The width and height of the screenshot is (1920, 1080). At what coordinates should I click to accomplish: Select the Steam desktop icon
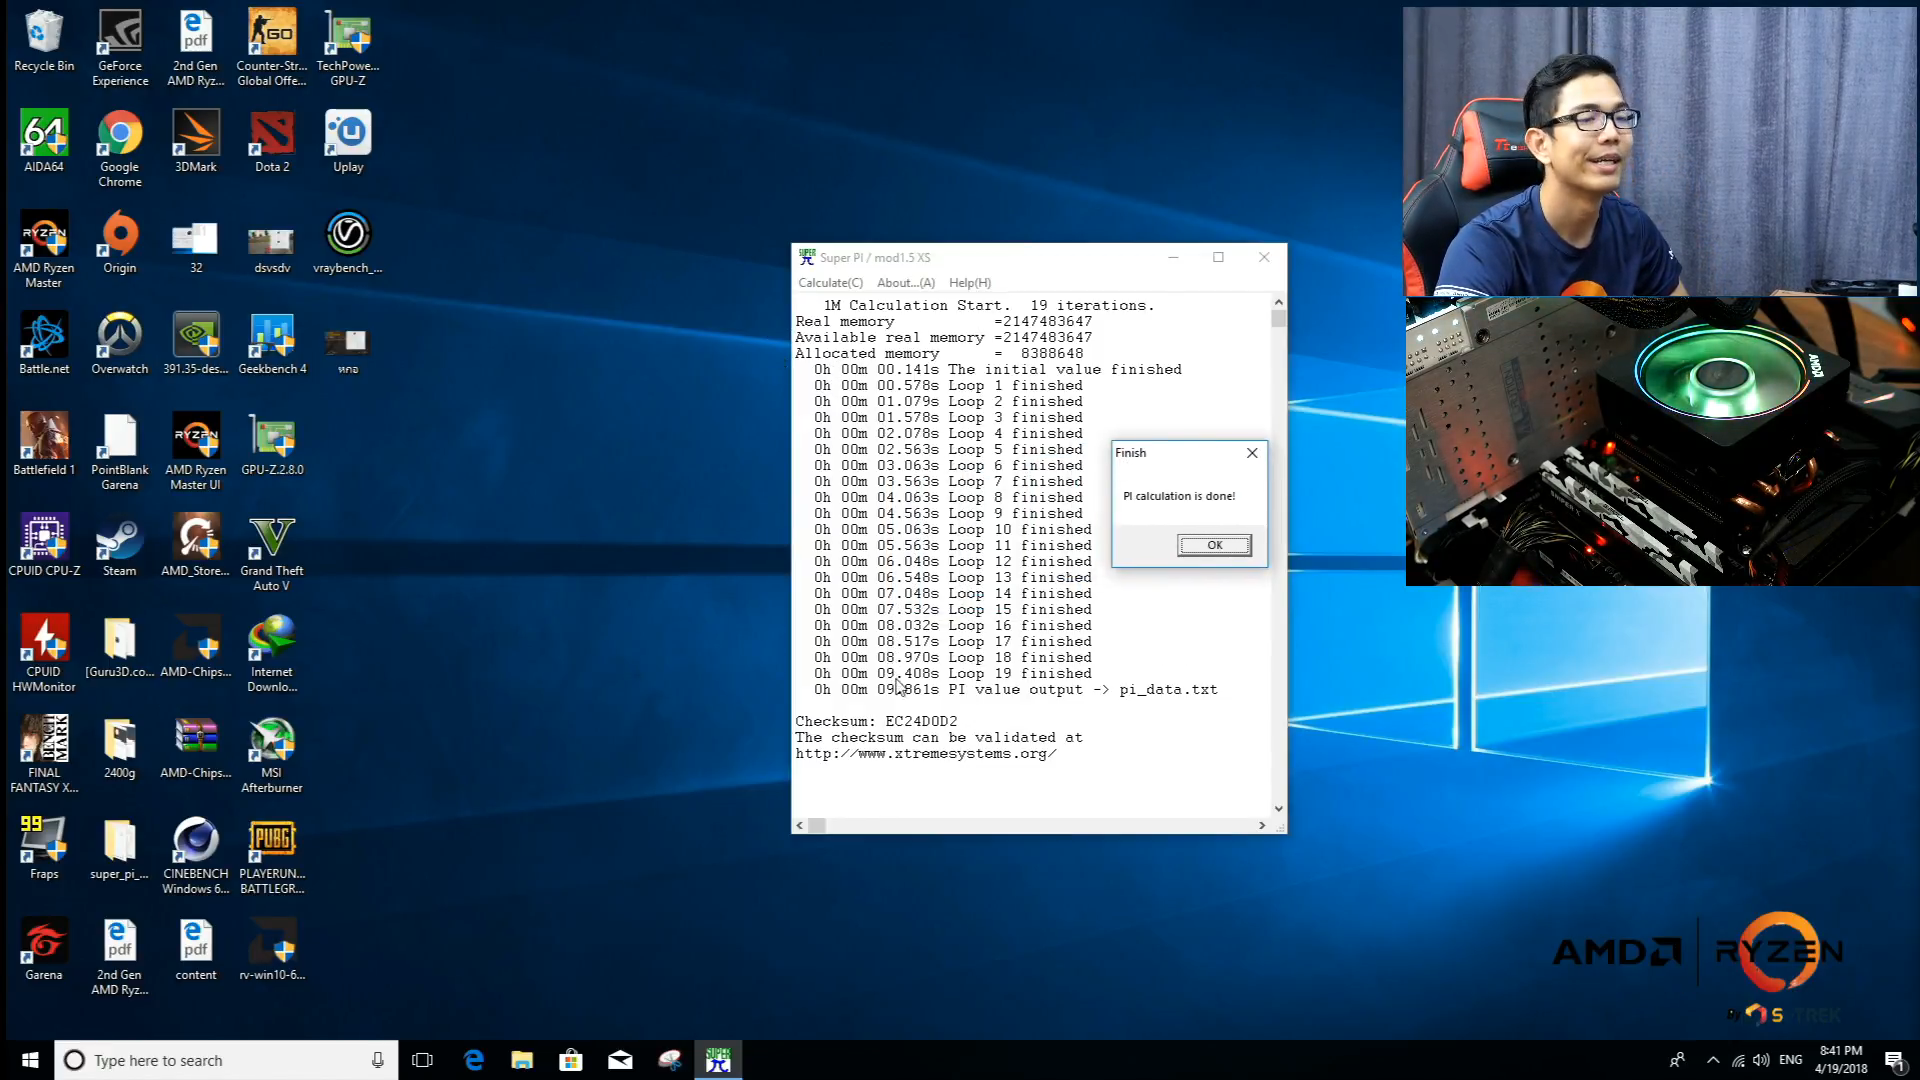point(120,546)
